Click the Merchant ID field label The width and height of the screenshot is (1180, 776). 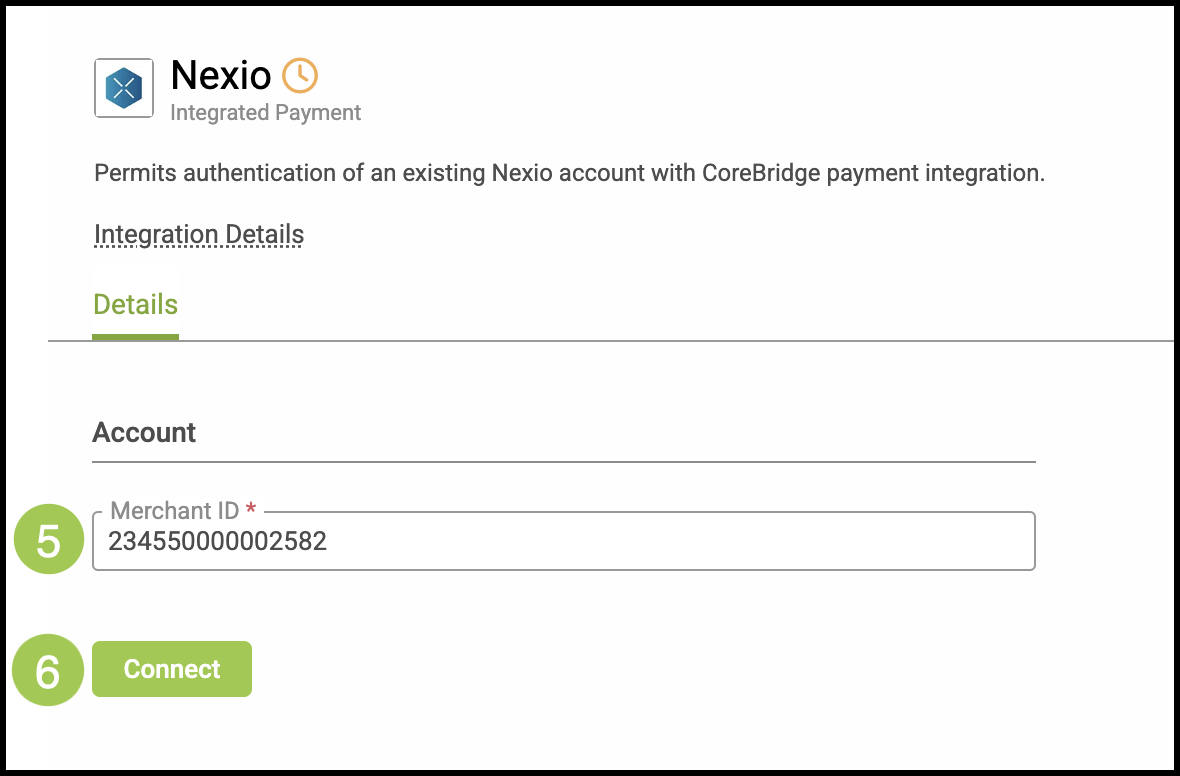174,511
